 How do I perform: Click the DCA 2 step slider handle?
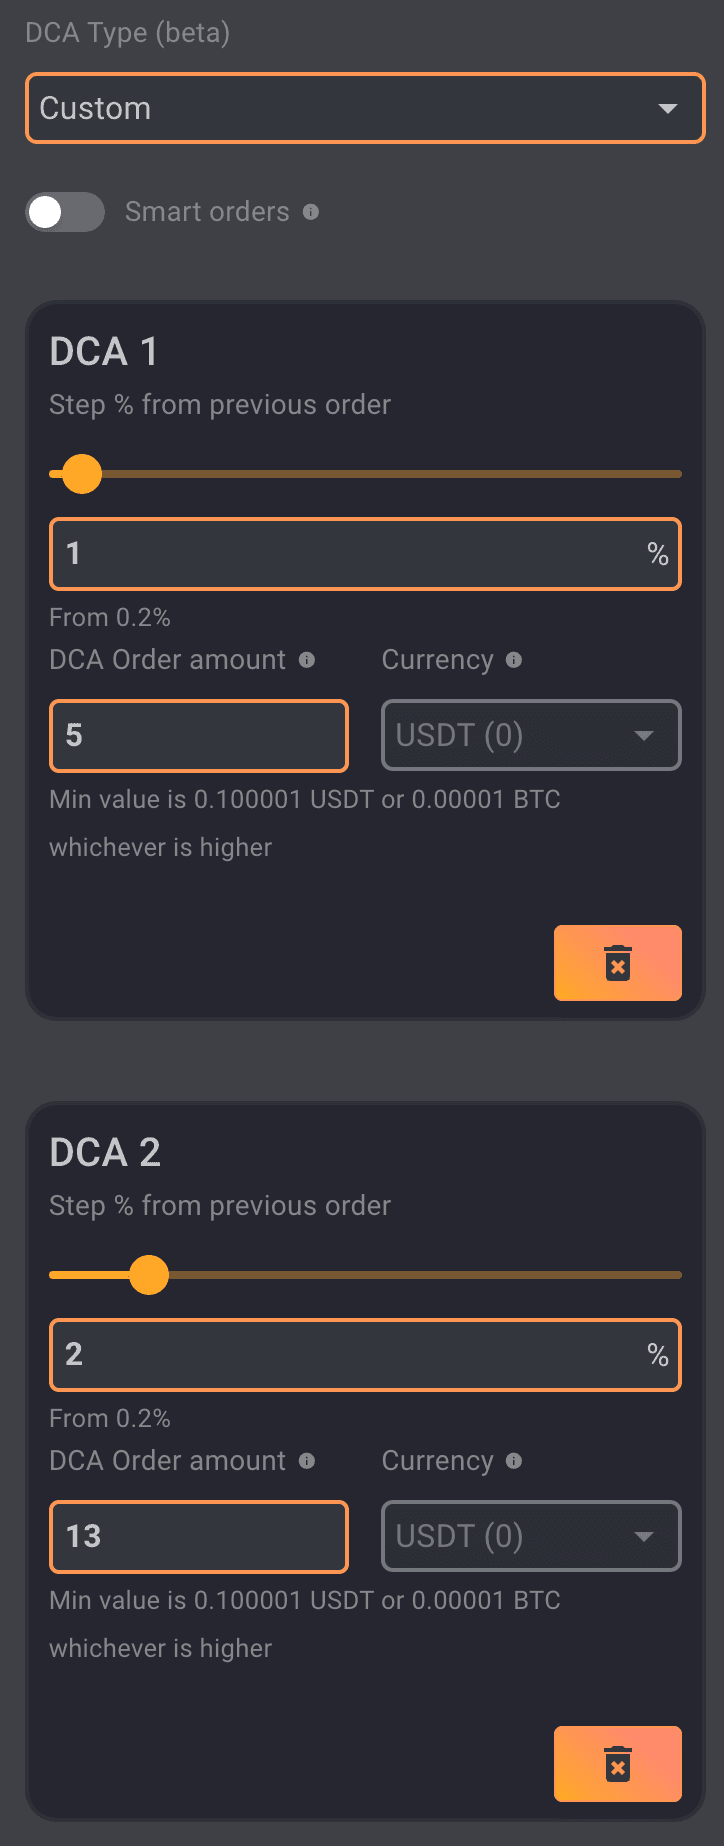(149, 1275)
